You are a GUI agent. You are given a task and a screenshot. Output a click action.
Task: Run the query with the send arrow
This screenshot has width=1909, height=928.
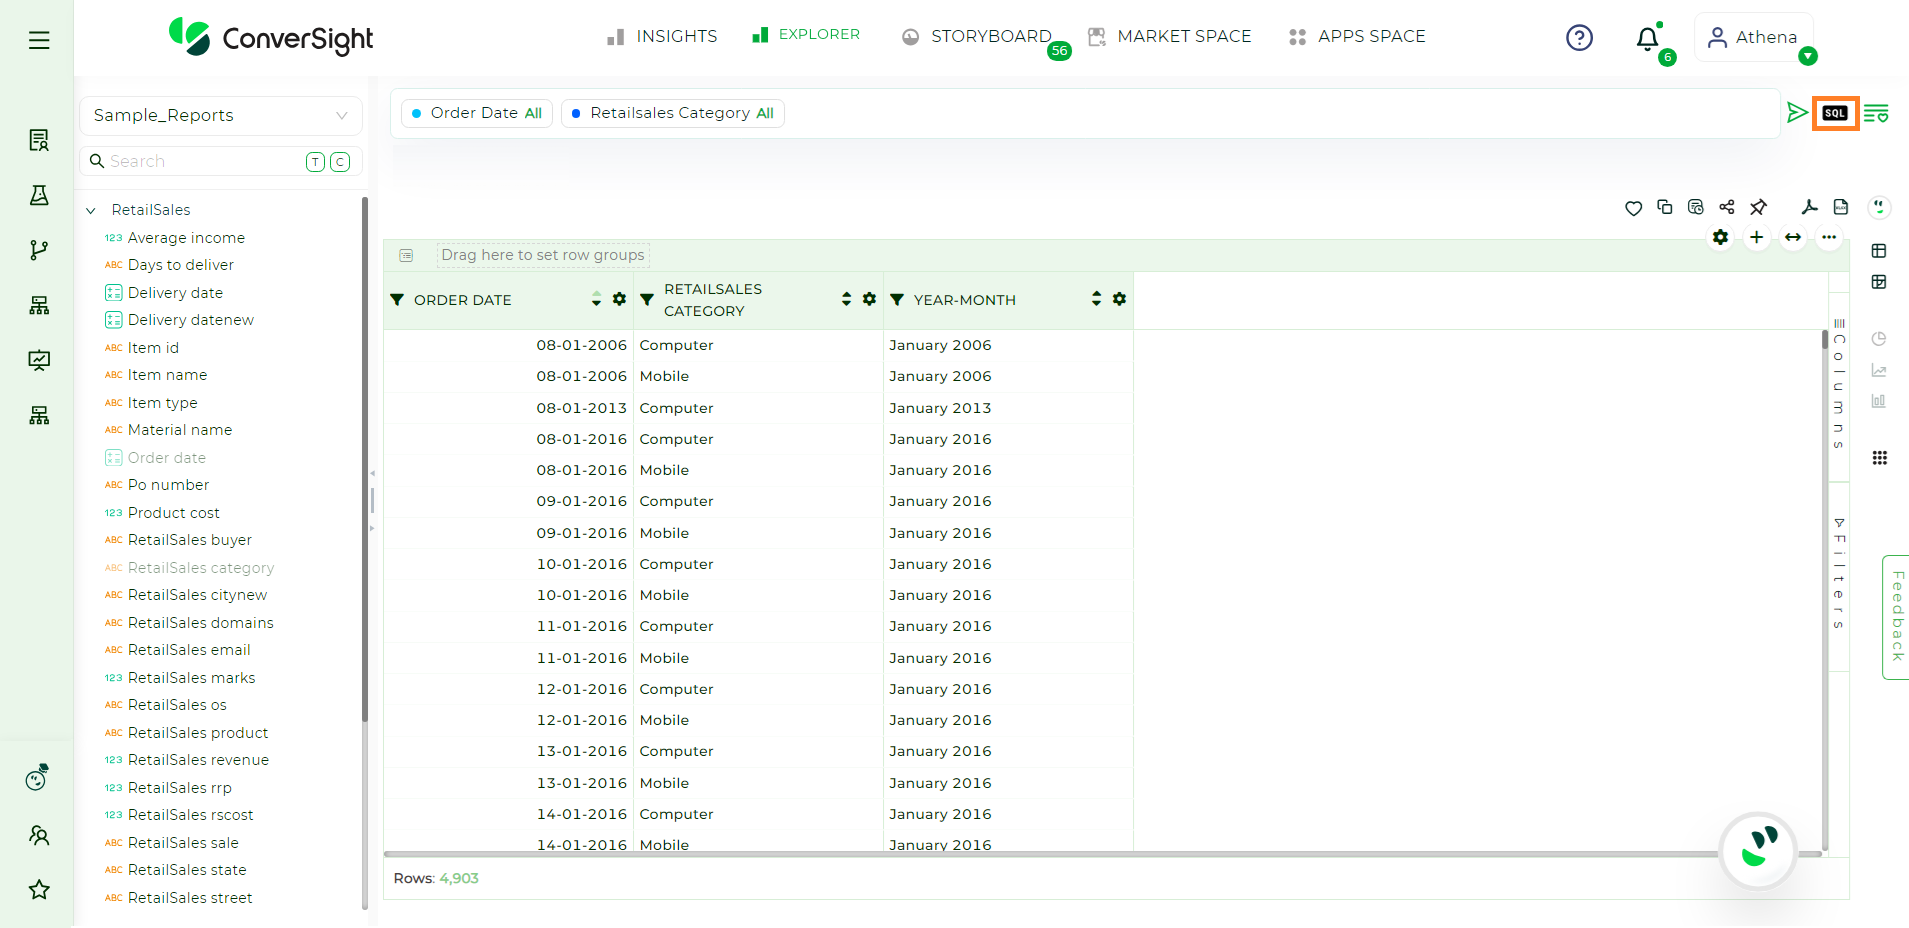coord(1797,113)
